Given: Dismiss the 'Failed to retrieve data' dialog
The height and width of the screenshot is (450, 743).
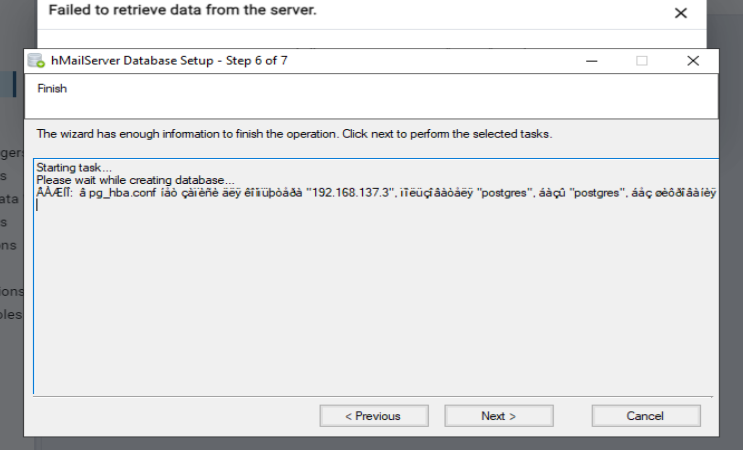Looking at the screenshot, I should [681, 13].
